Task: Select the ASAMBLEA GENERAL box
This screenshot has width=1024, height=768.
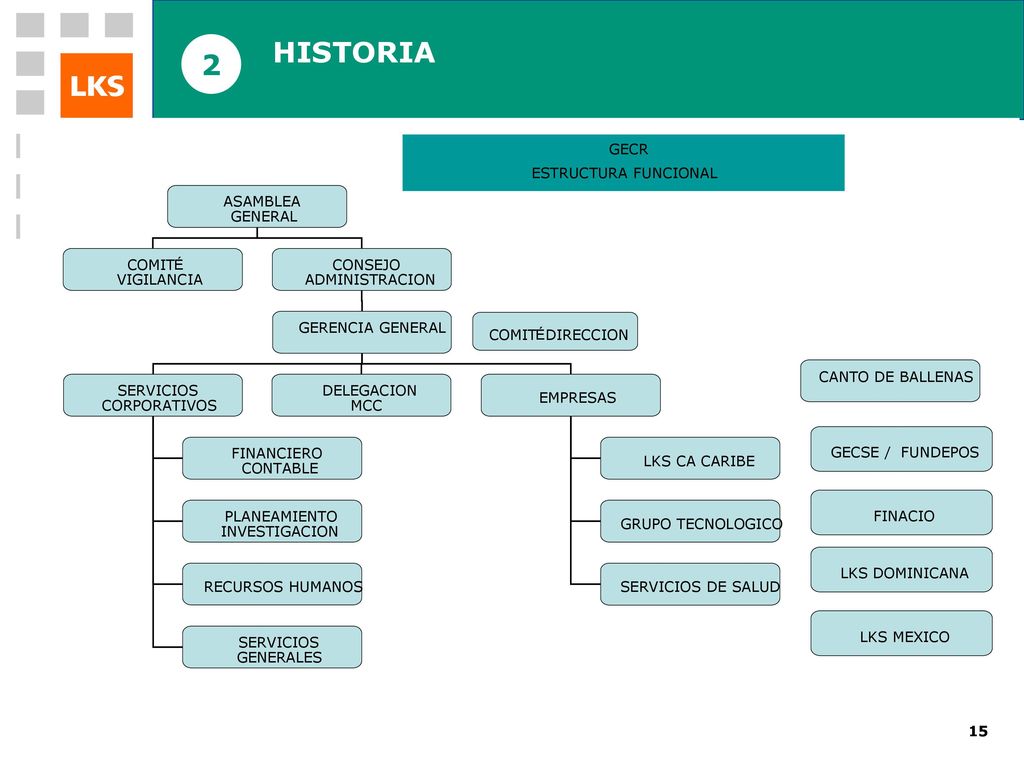Action: click(x=257, y=207)
